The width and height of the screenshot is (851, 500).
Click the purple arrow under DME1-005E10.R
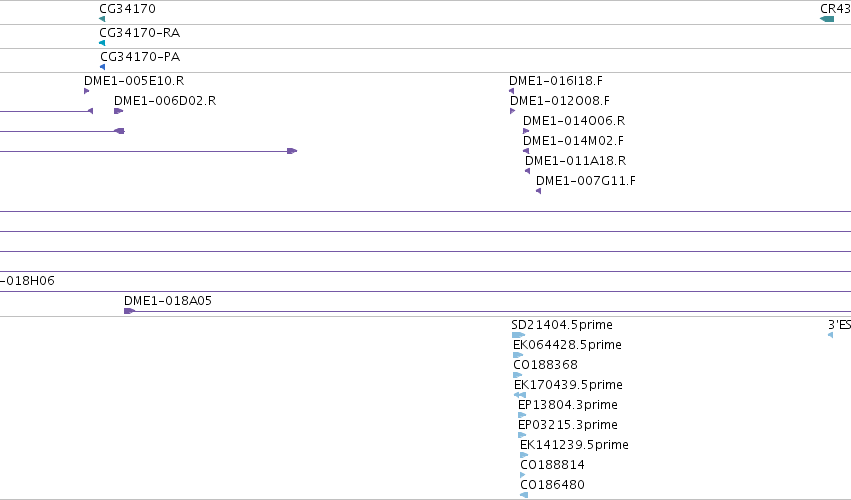click(86, 91)
